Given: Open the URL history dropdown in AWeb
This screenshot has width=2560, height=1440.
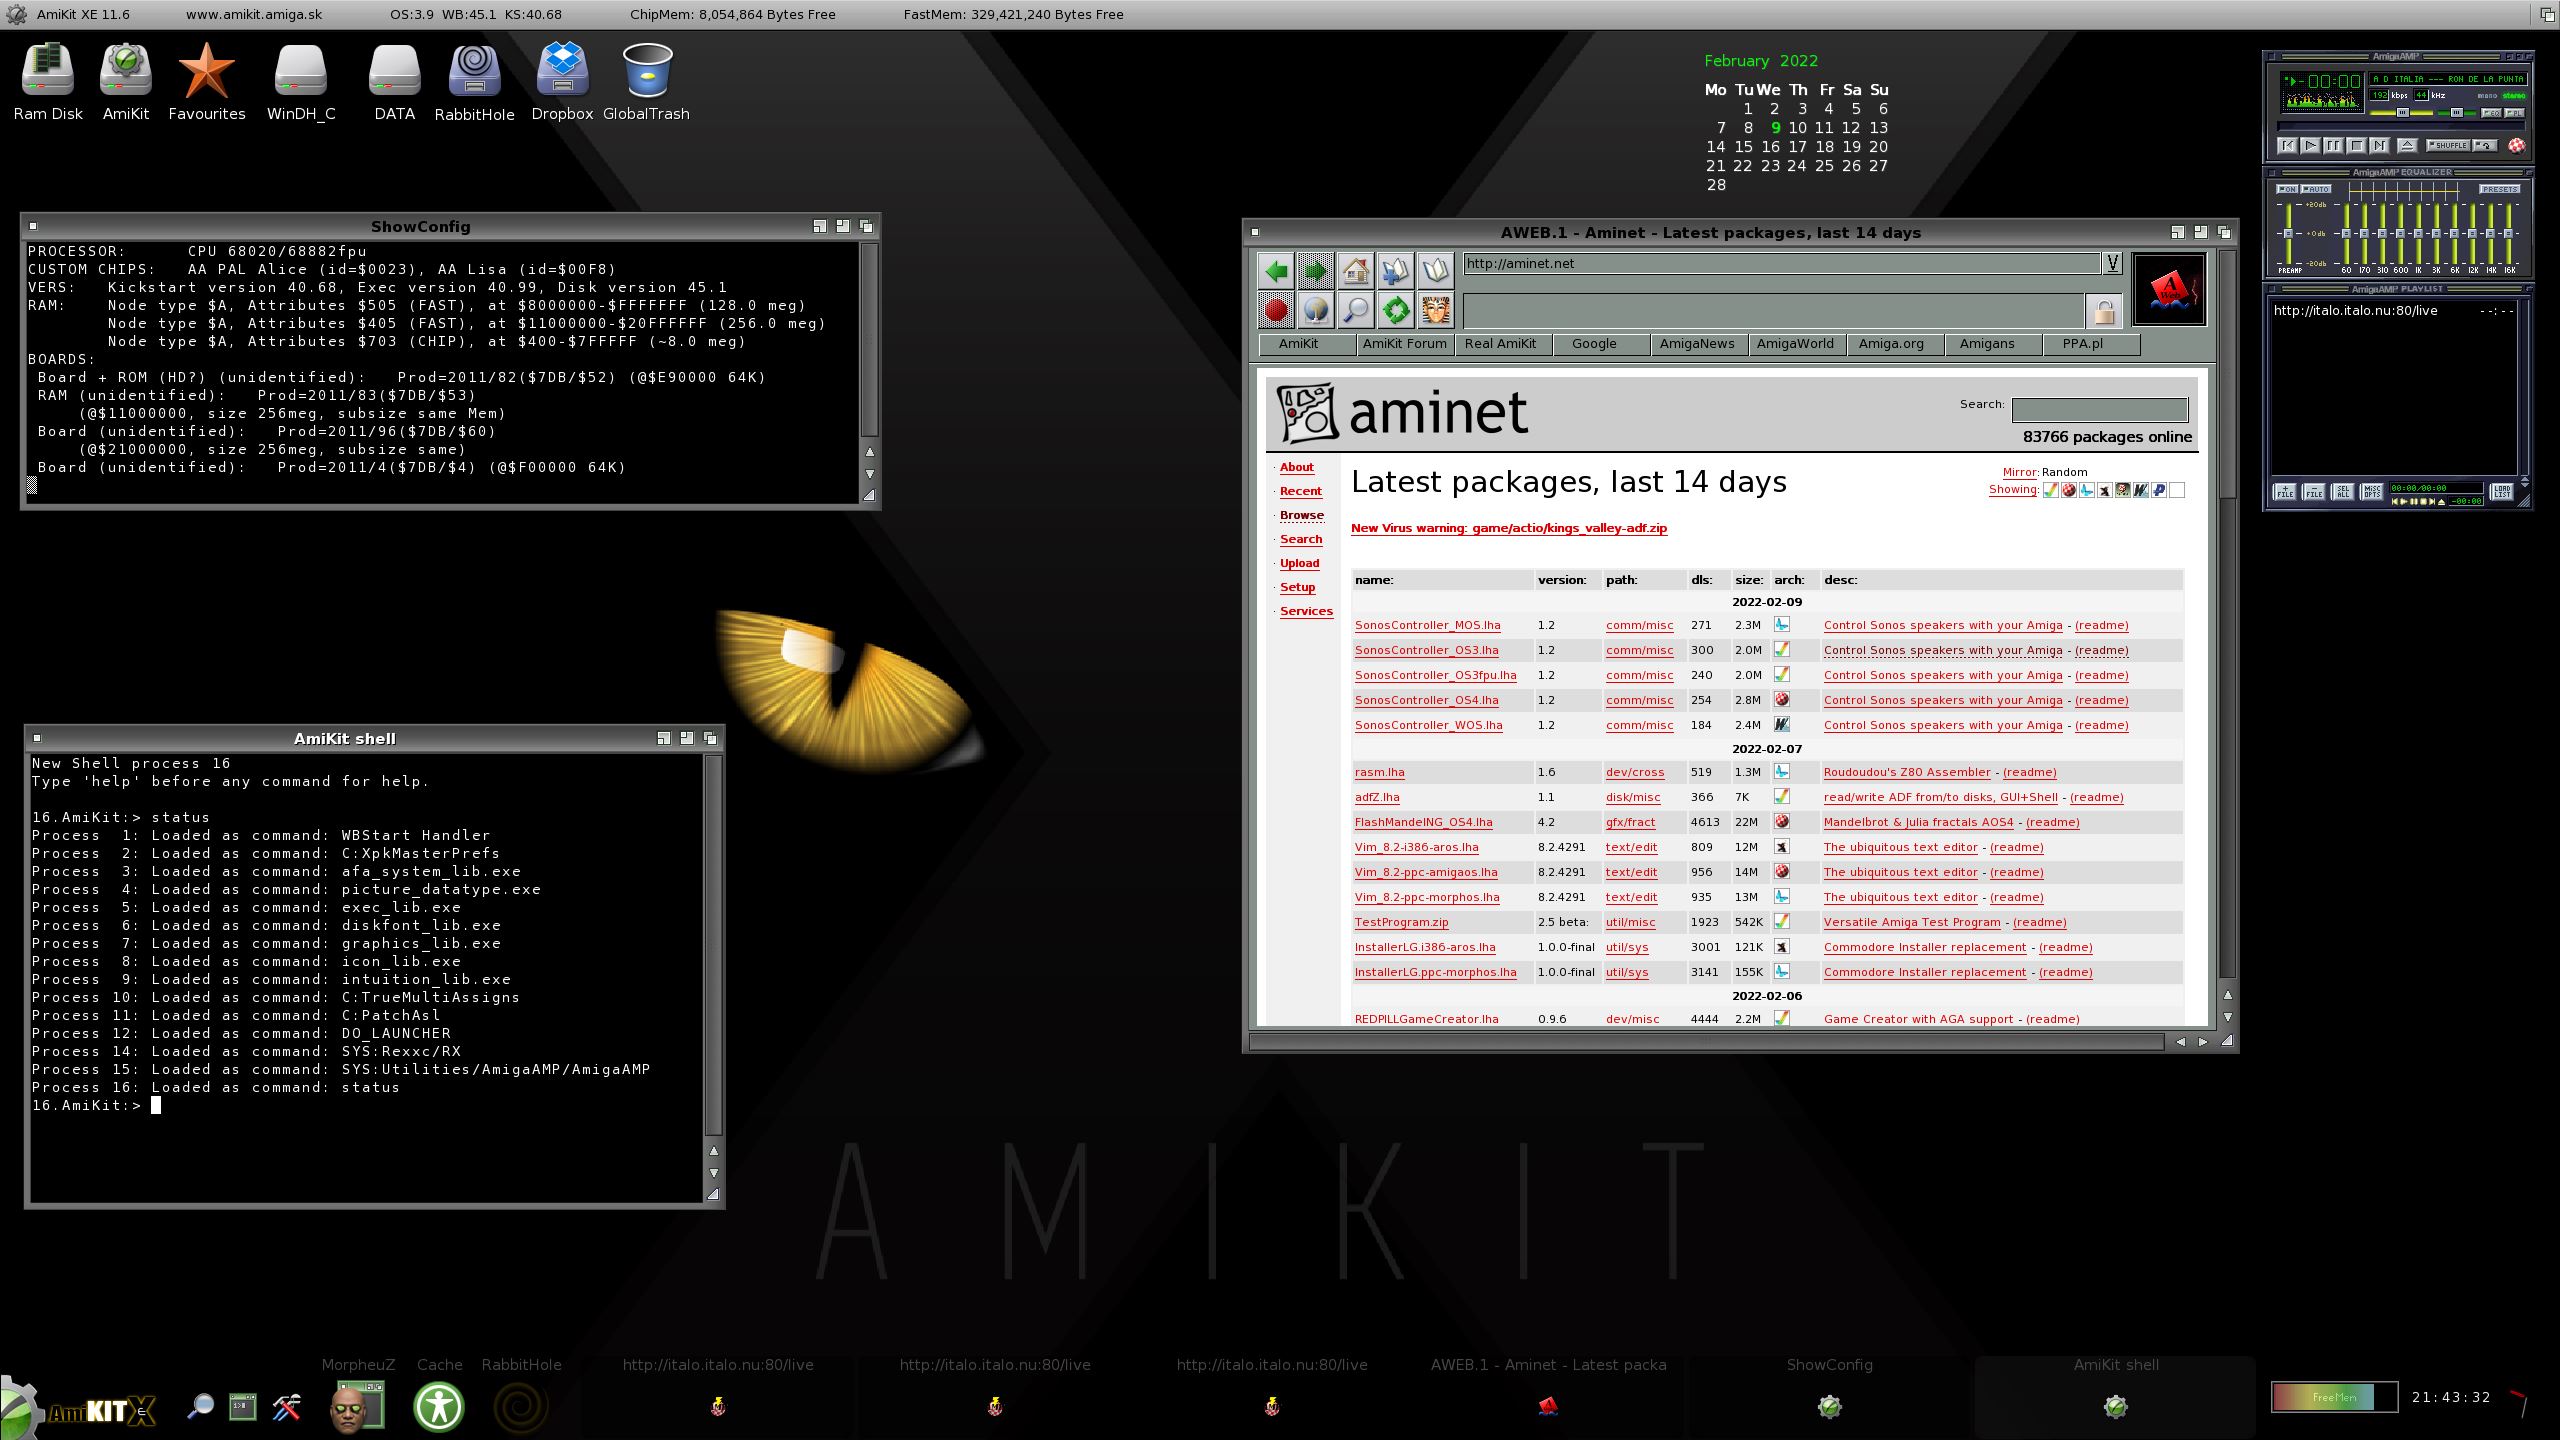Looking at the screenshot, I should pos(2112,263).
